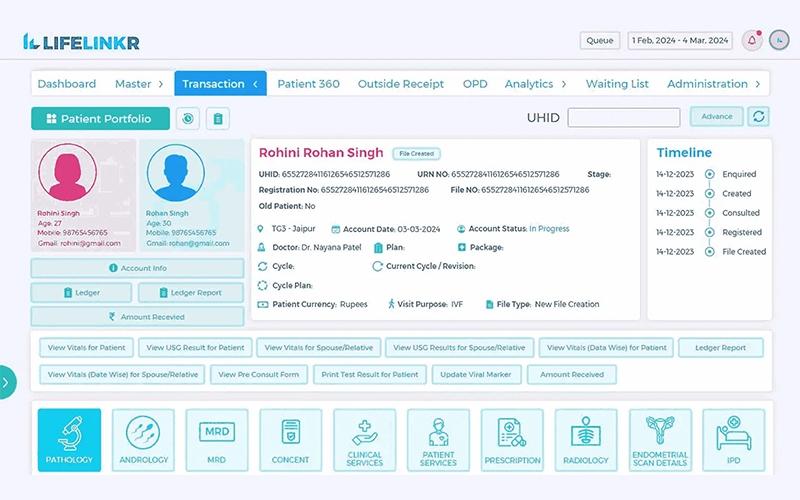The image size is (800, 500).
Task: Click the Consulted timeline marker
Action: [709, 213]
